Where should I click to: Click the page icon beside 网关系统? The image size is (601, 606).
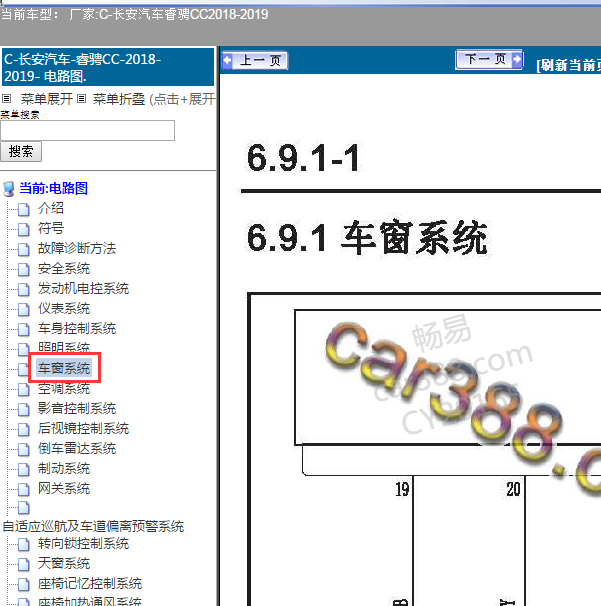pyautogui.click(x=24, y=490)
